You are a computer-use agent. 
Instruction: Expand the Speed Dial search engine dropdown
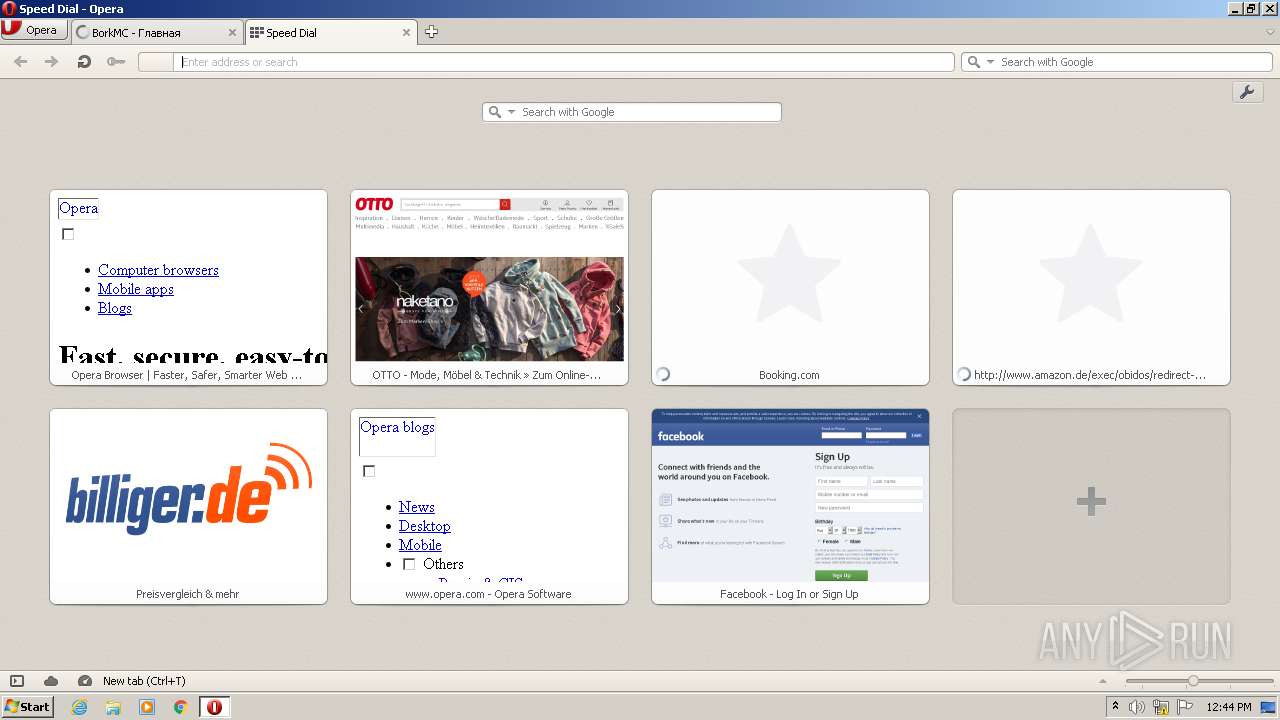(x=511, y=112)
